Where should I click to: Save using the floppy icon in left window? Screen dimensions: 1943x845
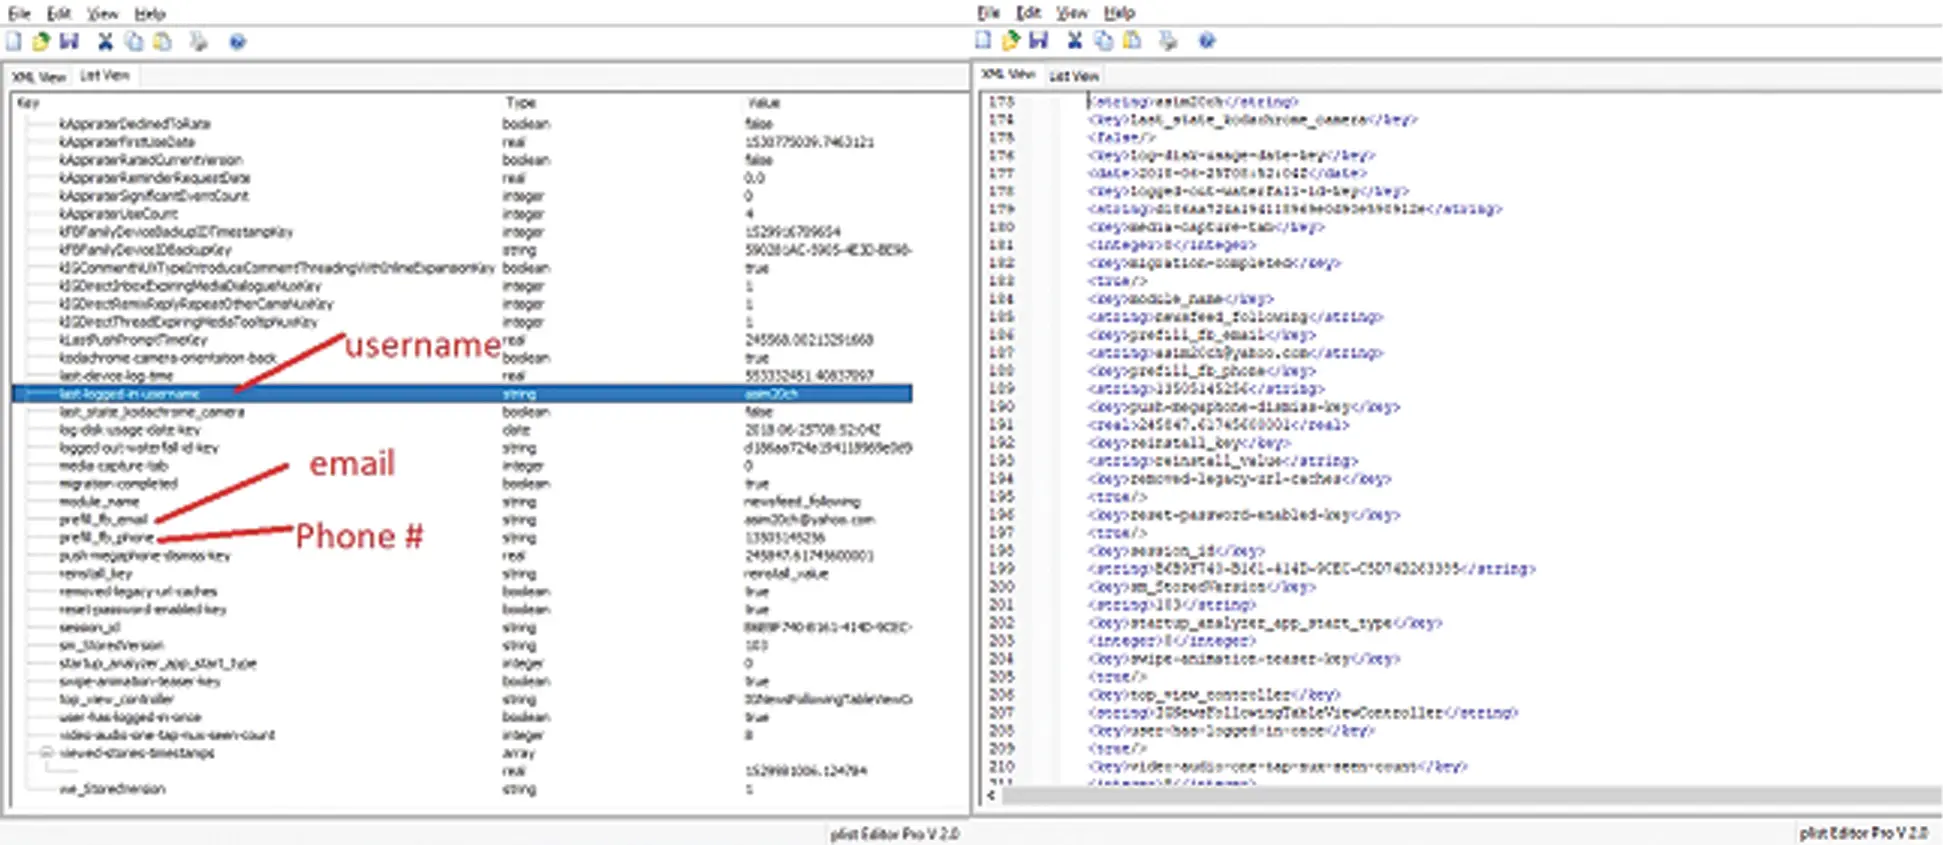pos(69,42)
